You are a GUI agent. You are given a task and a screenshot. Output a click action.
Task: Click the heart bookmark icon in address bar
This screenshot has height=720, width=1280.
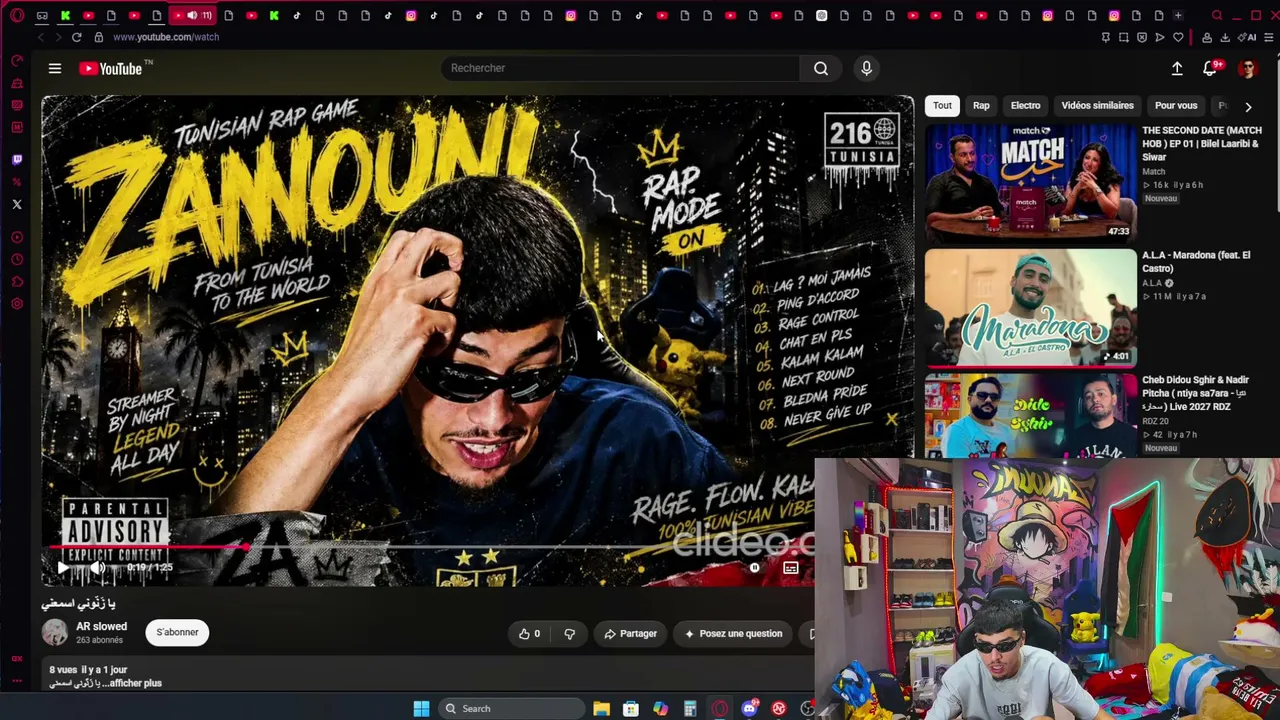(x=1178, y=37)
